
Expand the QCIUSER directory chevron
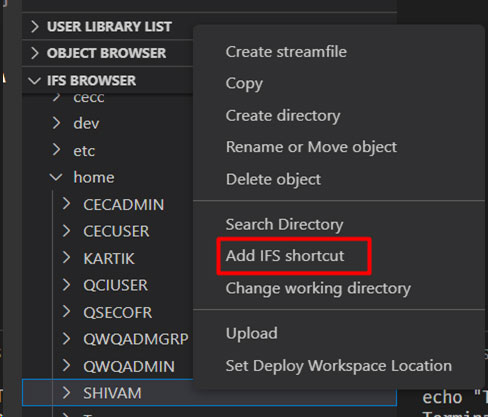pos(67,285)
